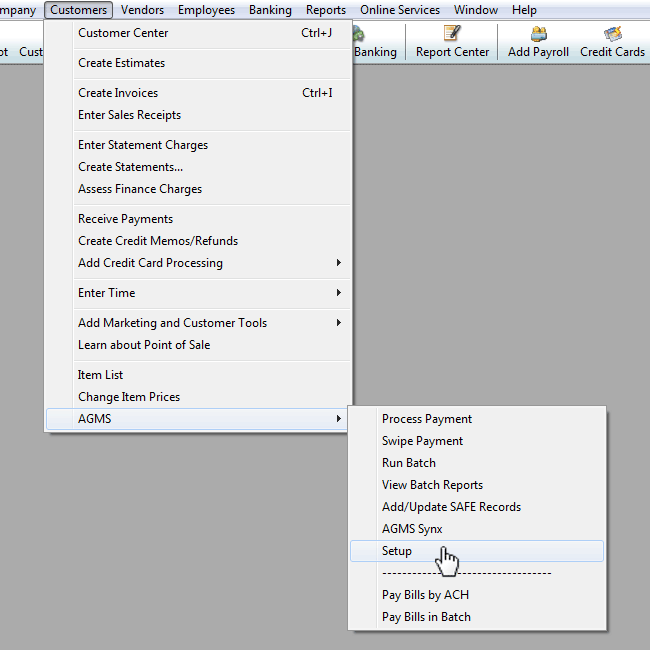Choose Pay Bills by ACH
Screen dimensions: 650x650
click(x=477, y=595)
